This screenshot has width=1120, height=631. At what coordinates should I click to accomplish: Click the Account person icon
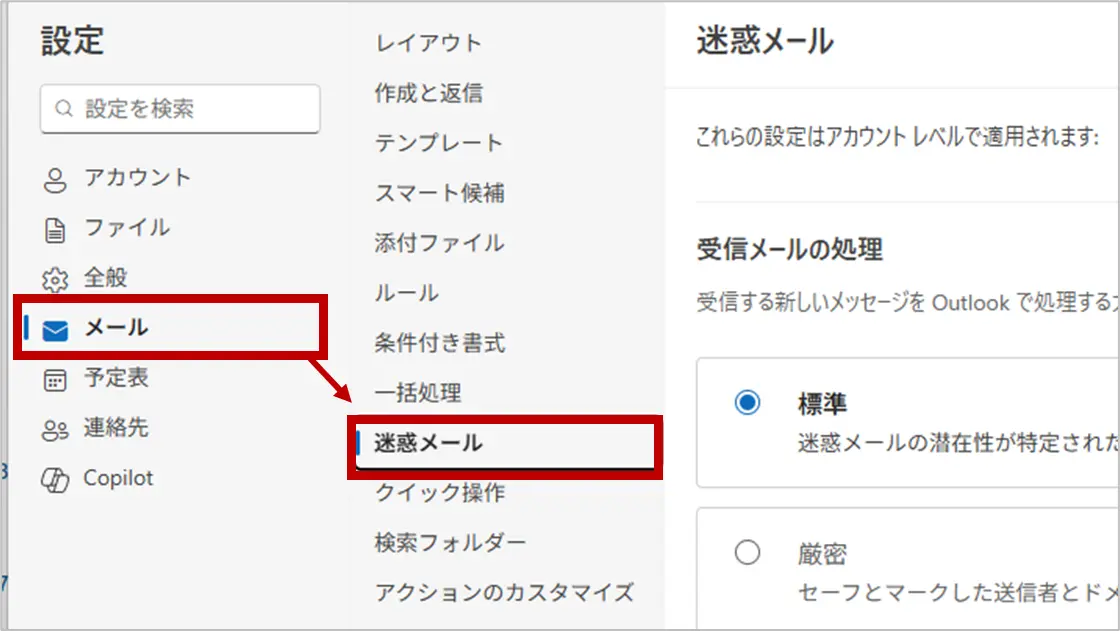point(54,180)
